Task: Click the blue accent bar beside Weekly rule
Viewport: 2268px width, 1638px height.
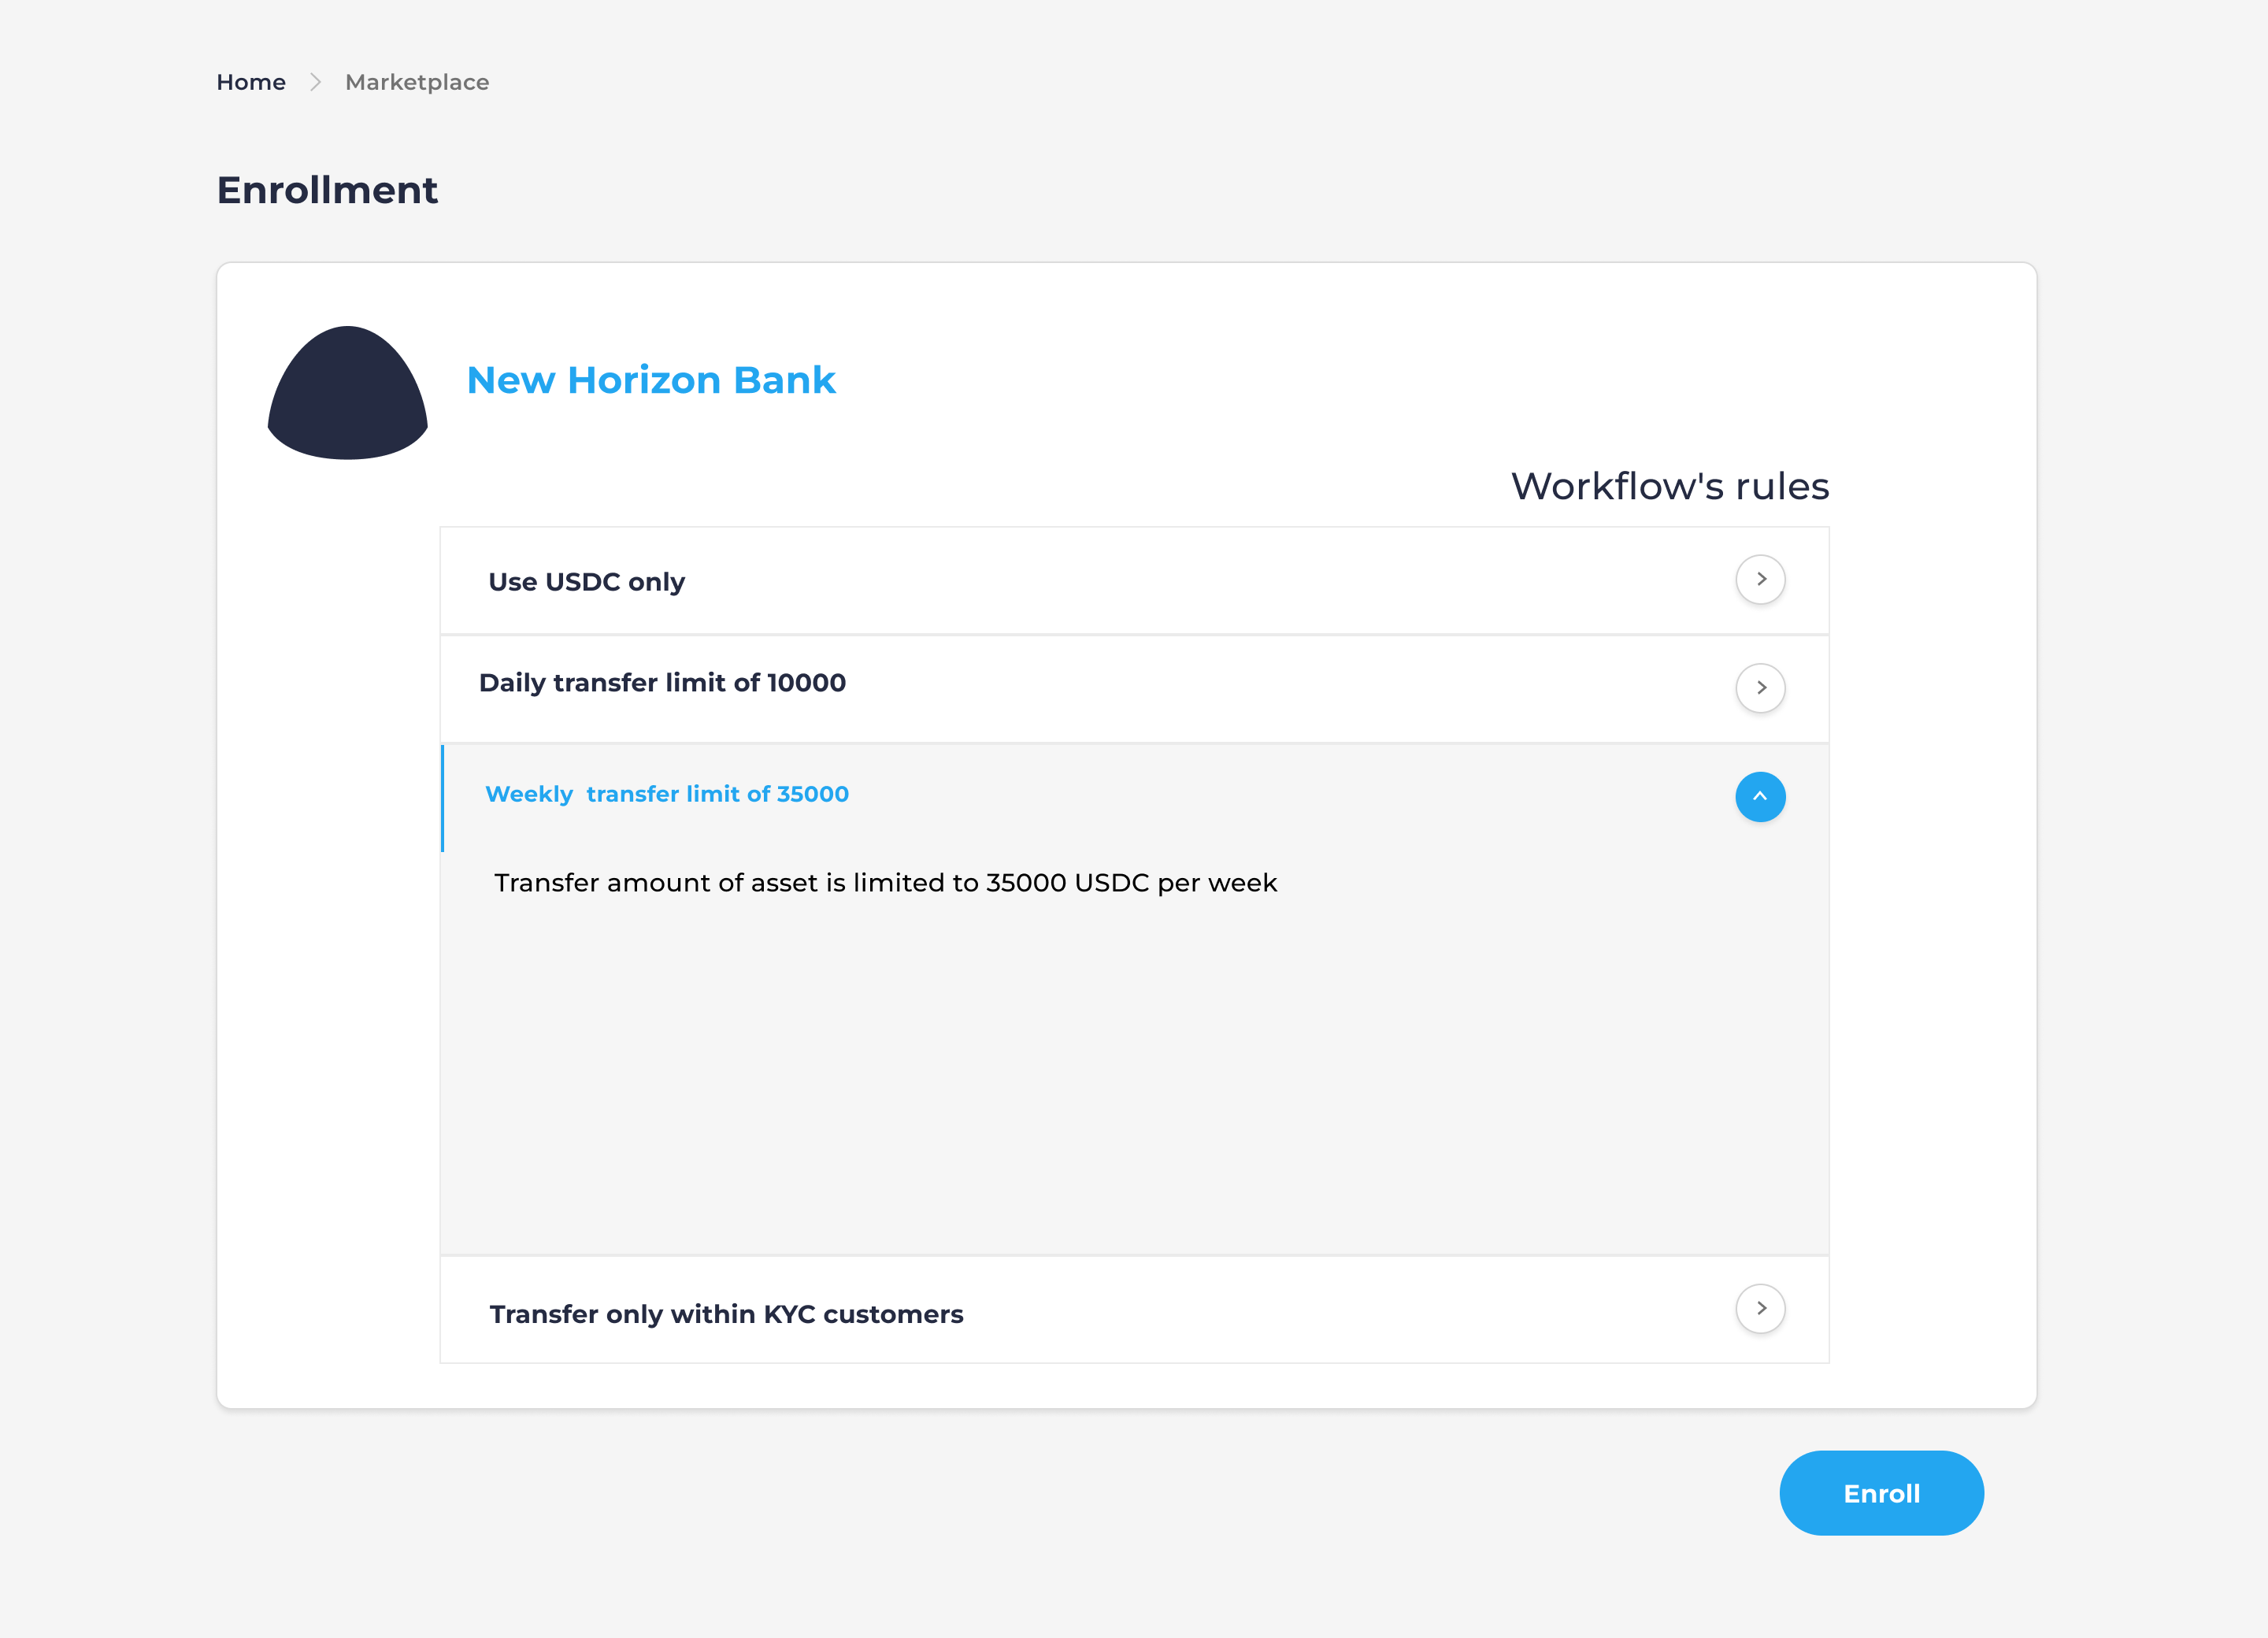Action: pyautogui.click(x=443, y=798)
